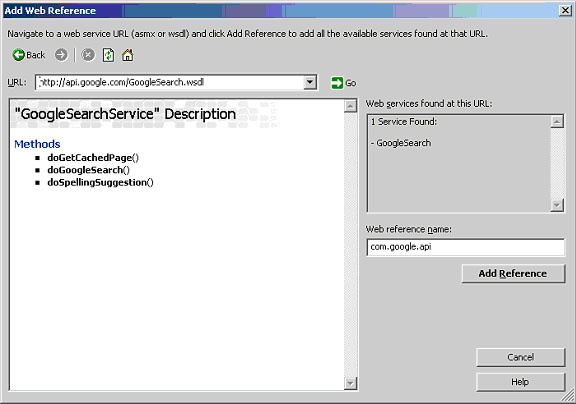Click the Forward navigation arrow icon
Viewport: 576px width, 404px height.
[x=61, y=55]
